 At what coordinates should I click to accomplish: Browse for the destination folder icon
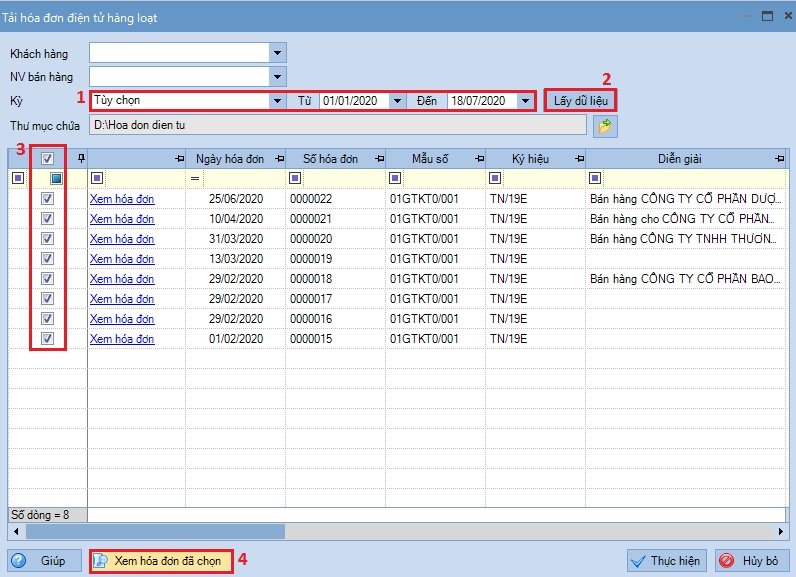coord(605,126)
